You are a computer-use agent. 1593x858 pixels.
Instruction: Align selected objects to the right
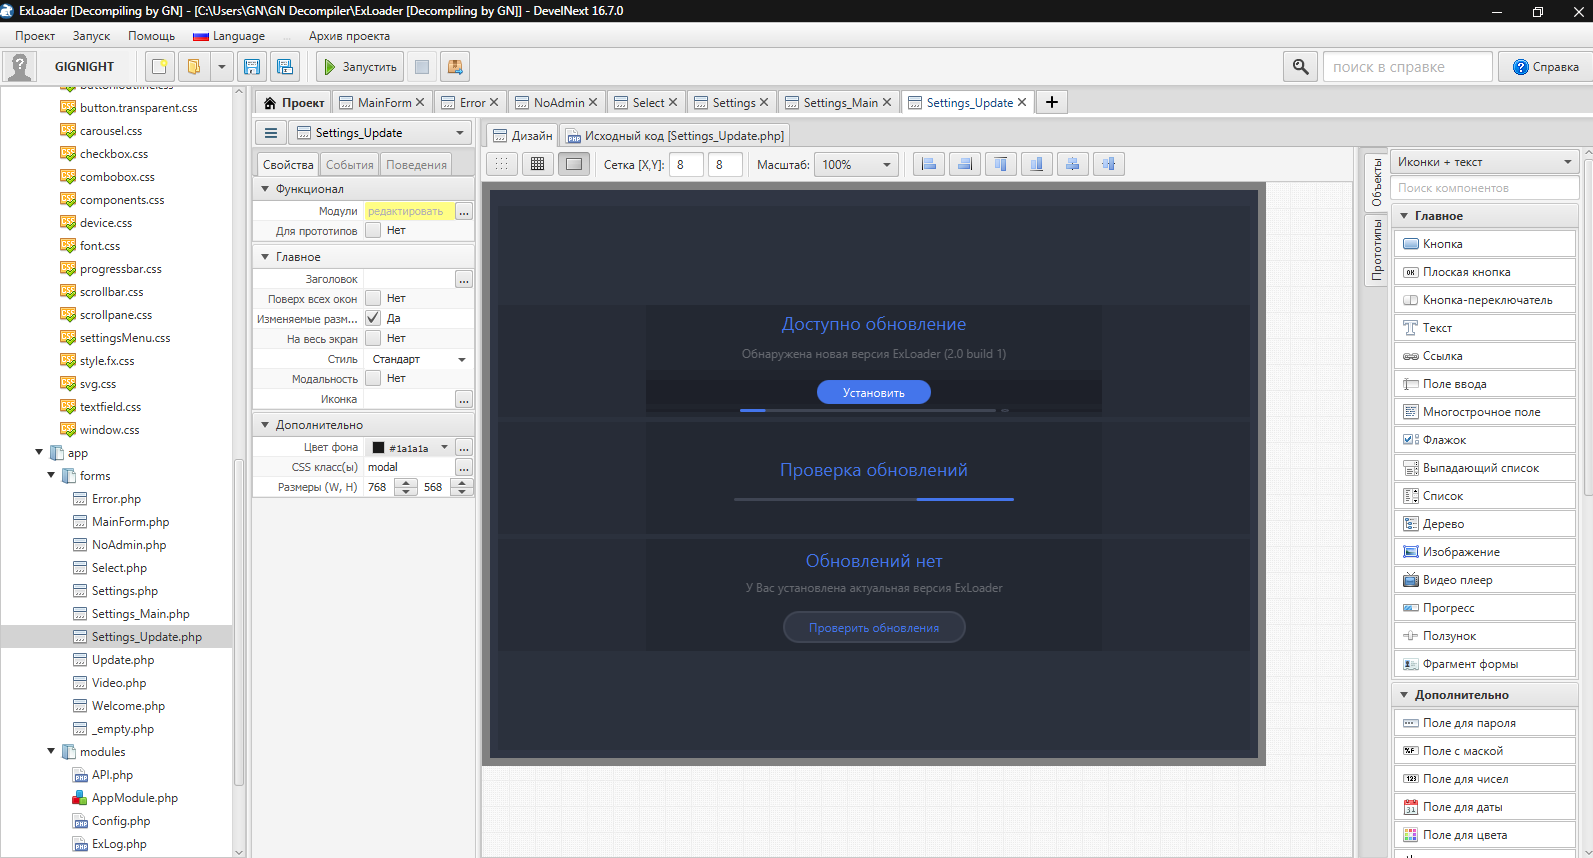point(965,164)
